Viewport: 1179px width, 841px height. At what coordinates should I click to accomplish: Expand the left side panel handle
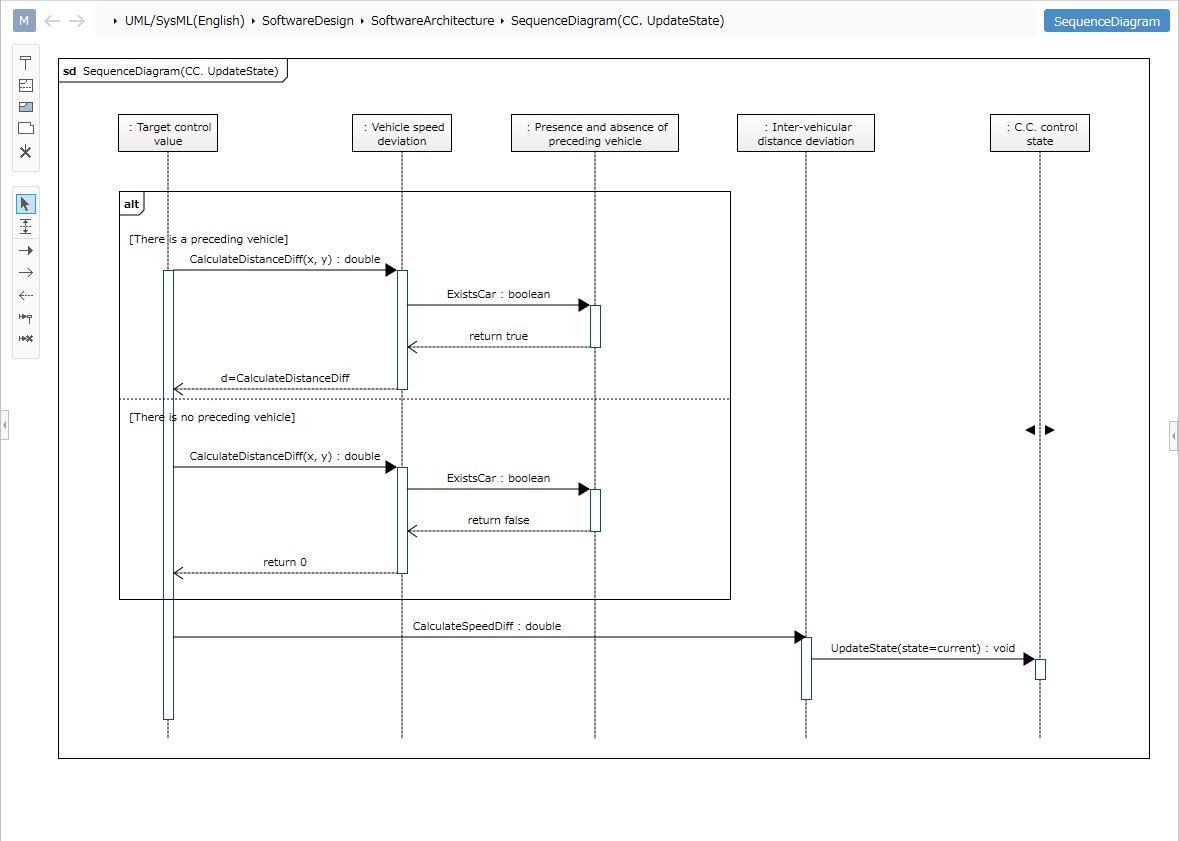click(x=5, y=425)
